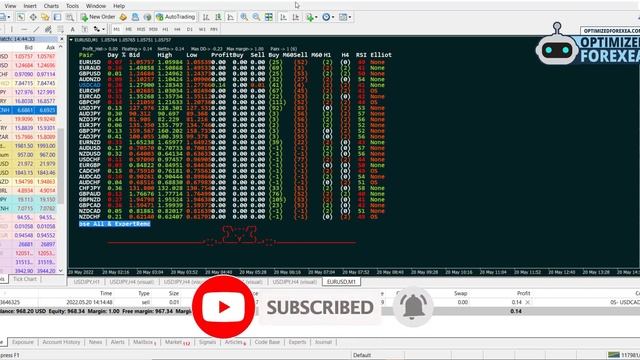Switch to the USDJPY,H1 chart tab
Viewport: 640px width, 360px height.
click(x=87, y=282)
